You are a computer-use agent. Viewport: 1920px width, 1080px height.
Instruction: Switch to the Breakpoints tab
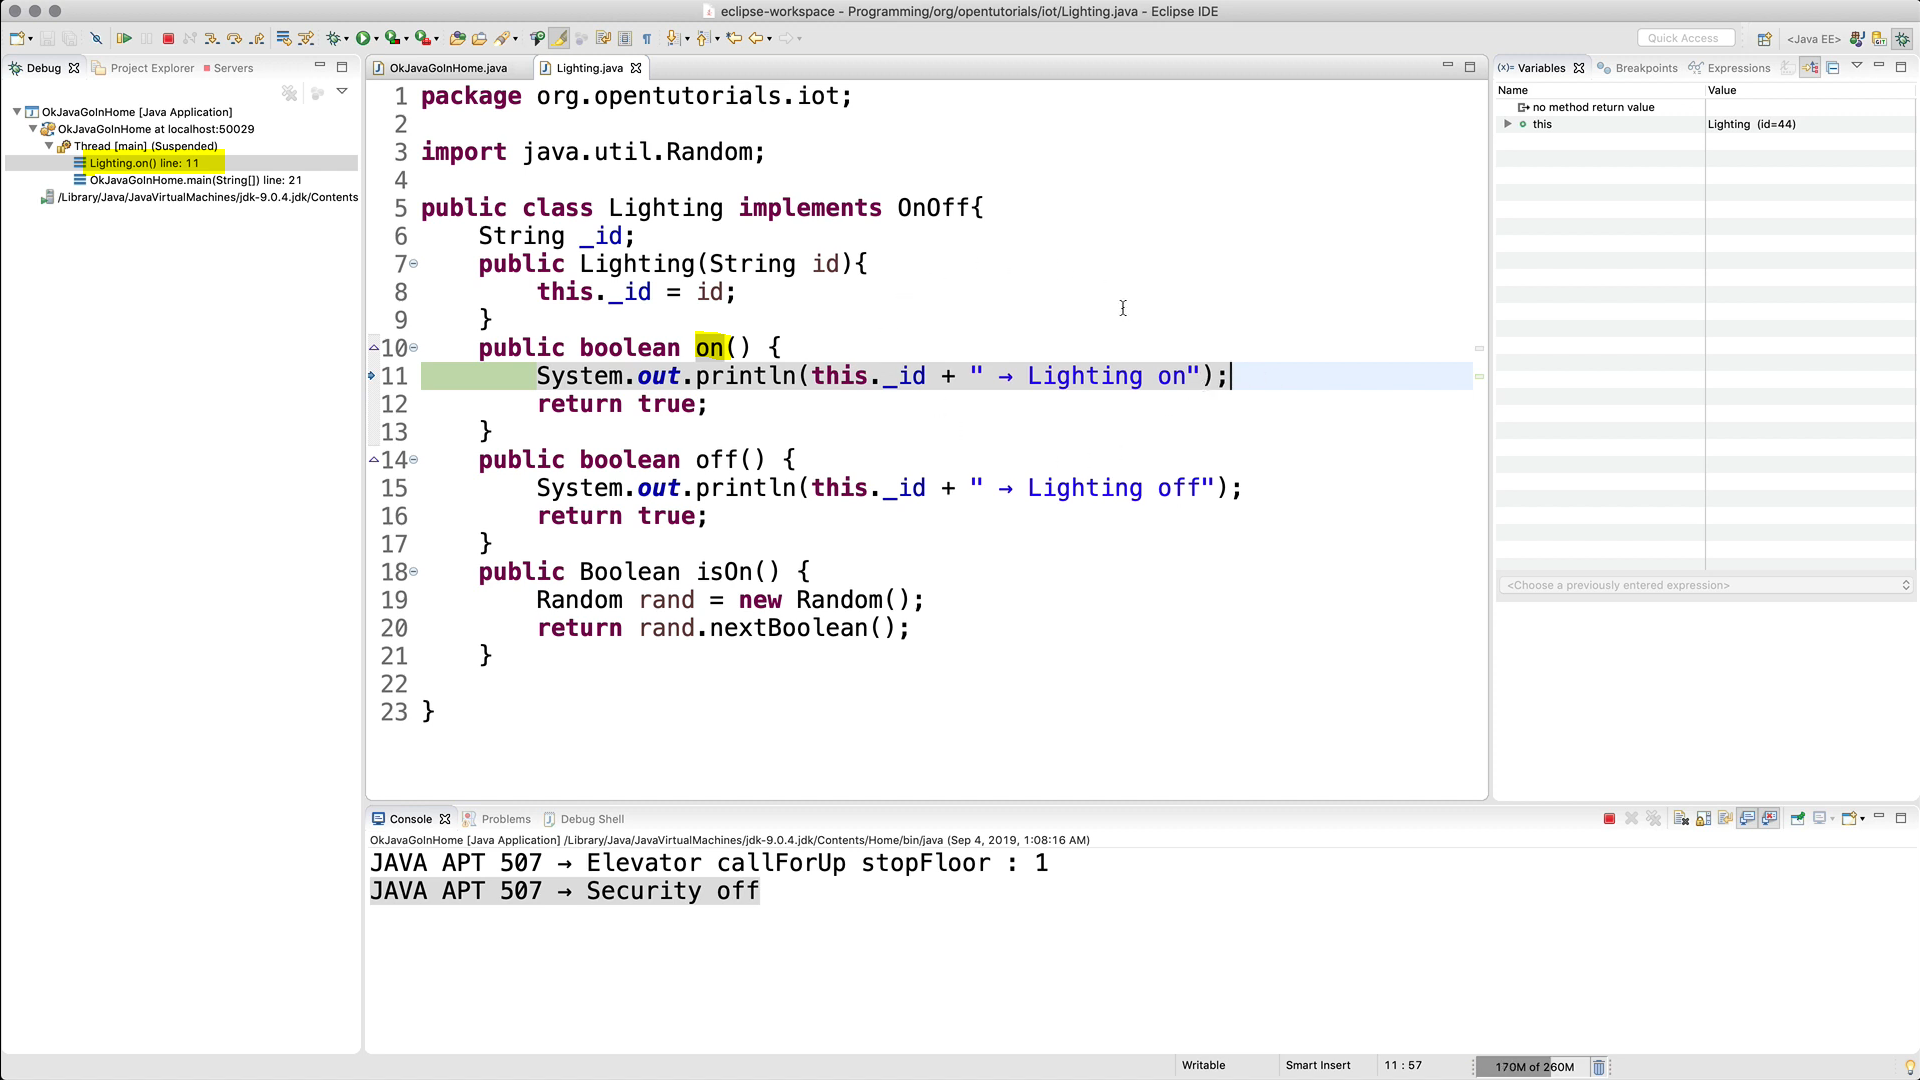click(1645, 68)
